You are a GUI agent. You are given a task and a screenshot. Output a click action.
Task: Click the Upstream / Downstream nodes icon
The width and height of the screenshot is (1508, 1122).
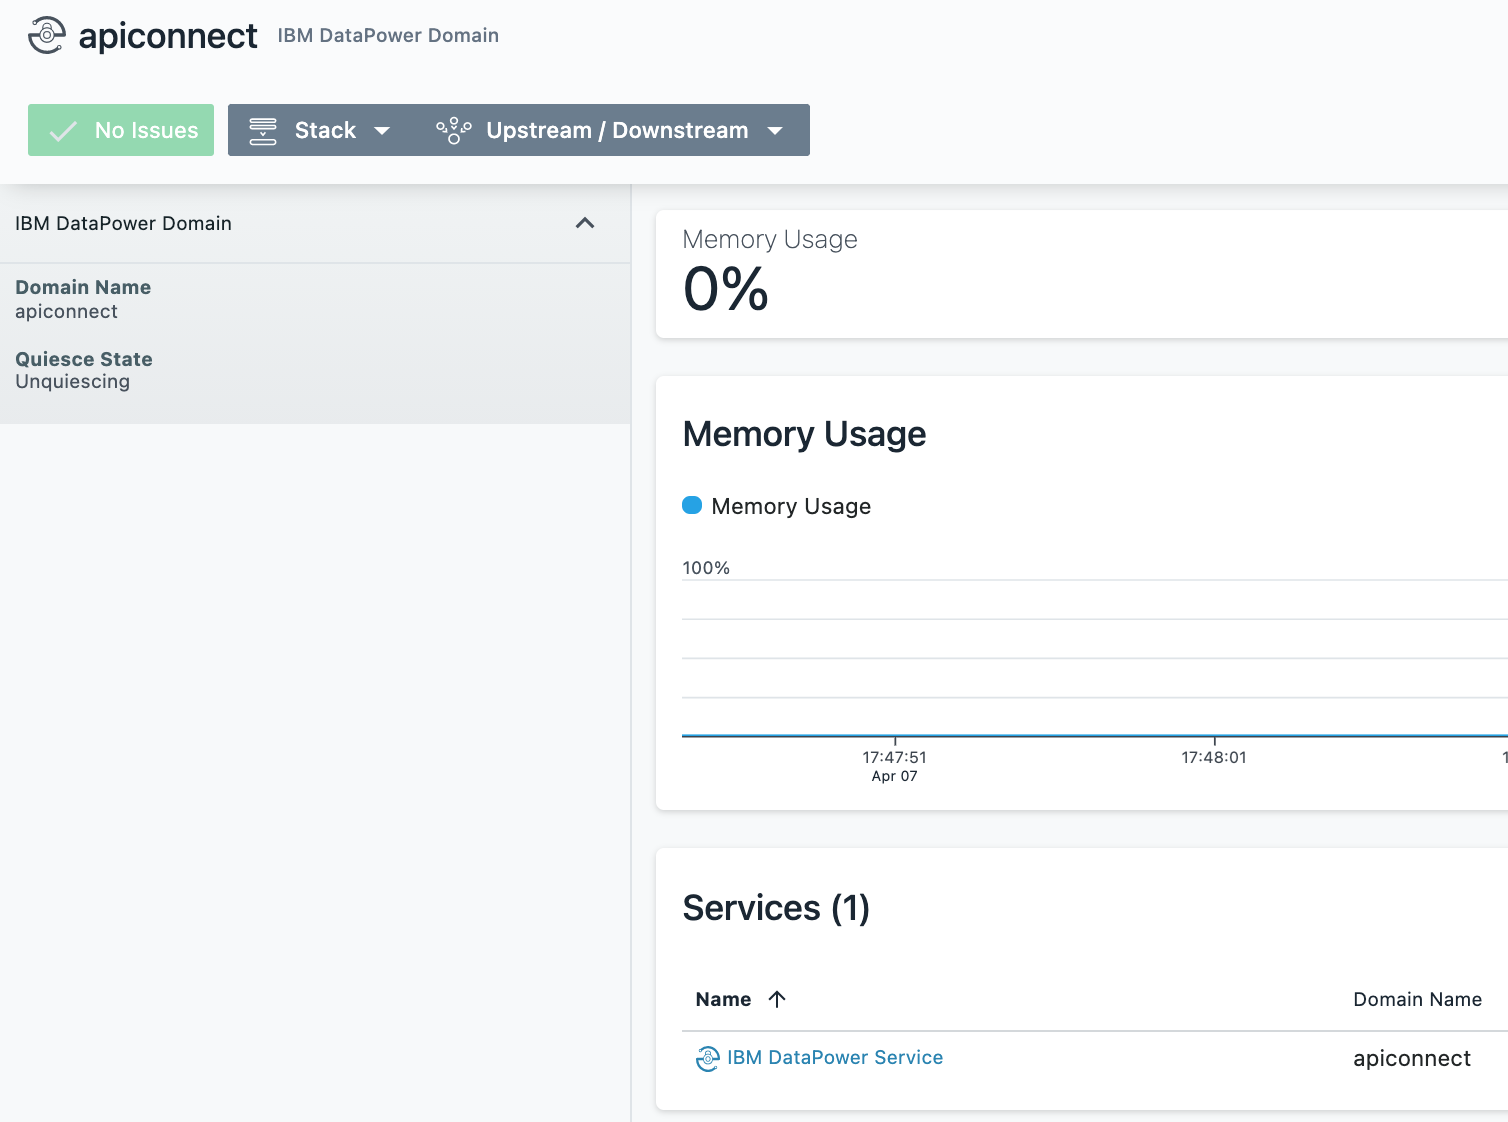454,131
